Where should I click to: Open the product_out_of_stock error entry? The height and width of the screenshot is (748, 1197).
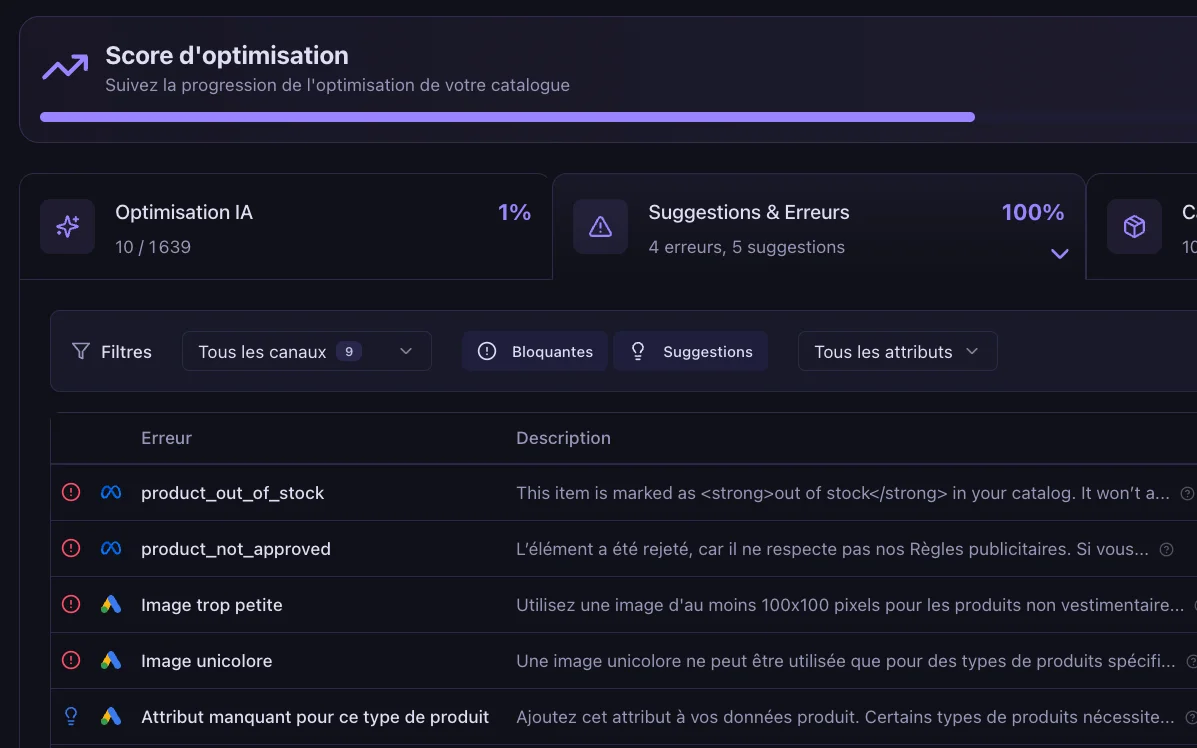232,493
